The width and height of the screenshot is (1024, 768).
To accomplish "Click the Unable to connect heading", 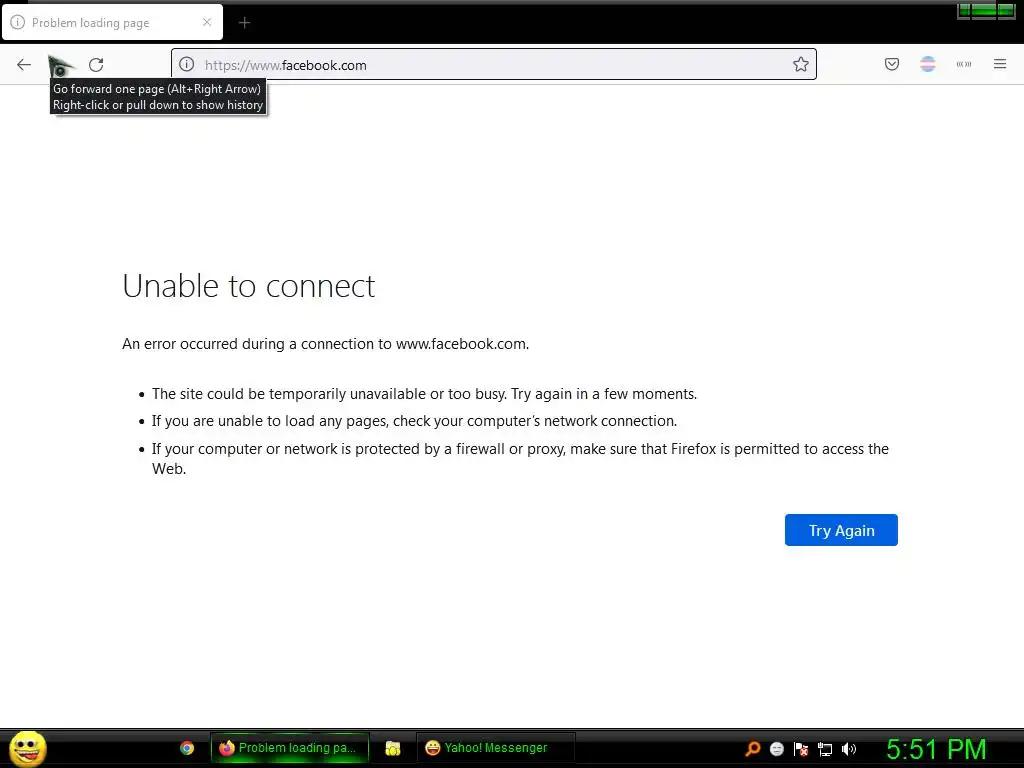I will pos(249,286).
